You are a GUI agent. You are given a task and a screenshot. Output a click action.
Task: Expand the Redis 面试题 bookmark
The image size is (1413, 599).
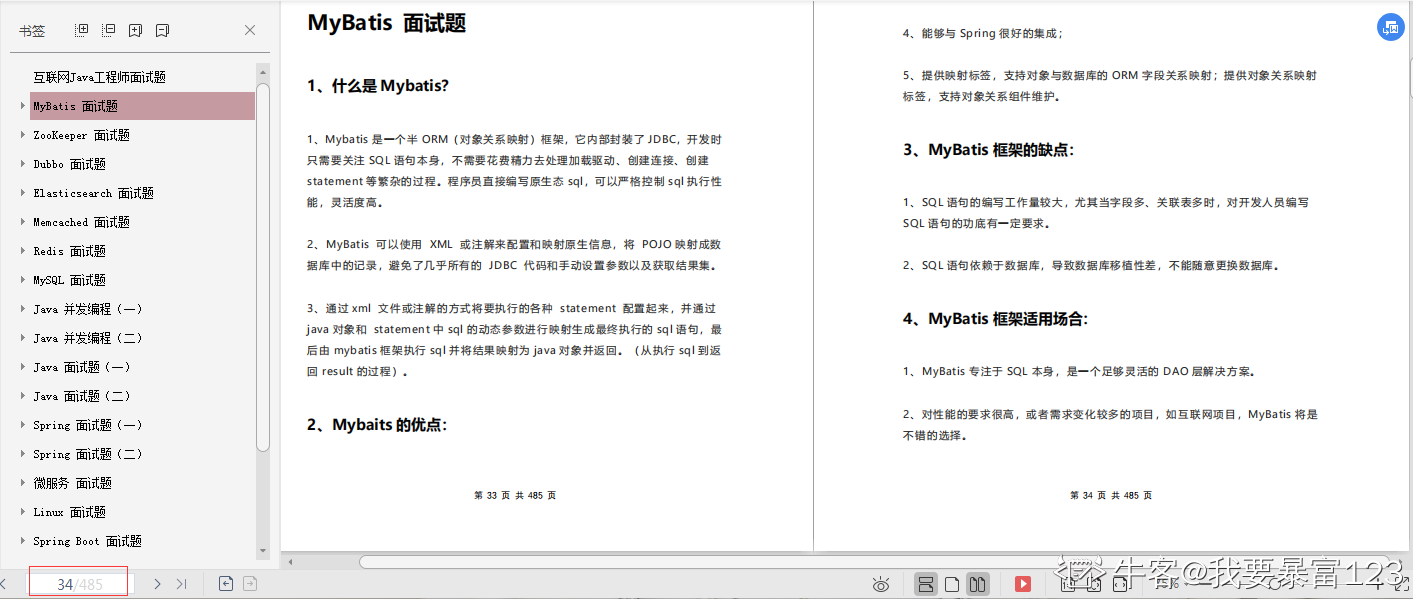(x=23, y=251)
